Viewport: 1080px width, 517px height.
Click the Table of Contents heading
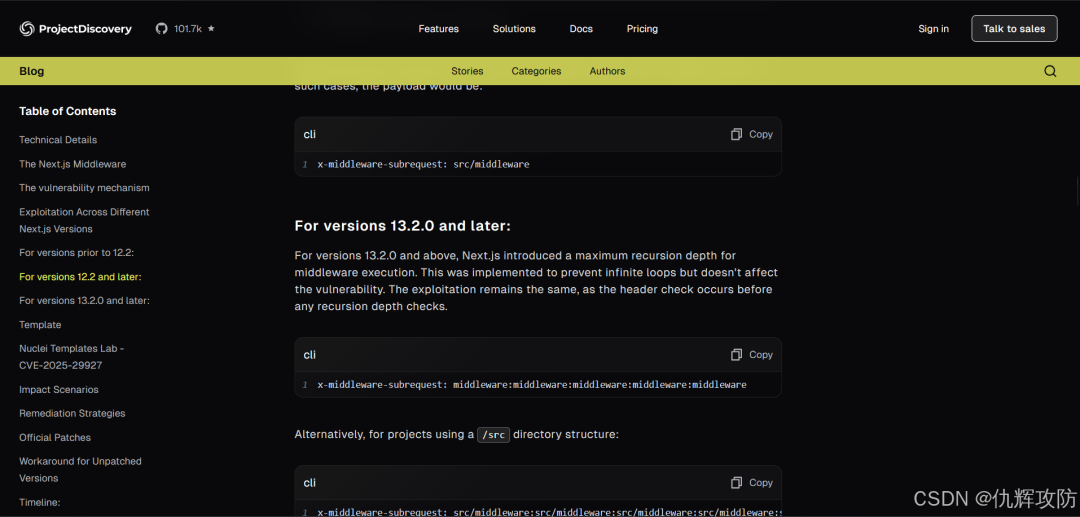tap(68, 112)
